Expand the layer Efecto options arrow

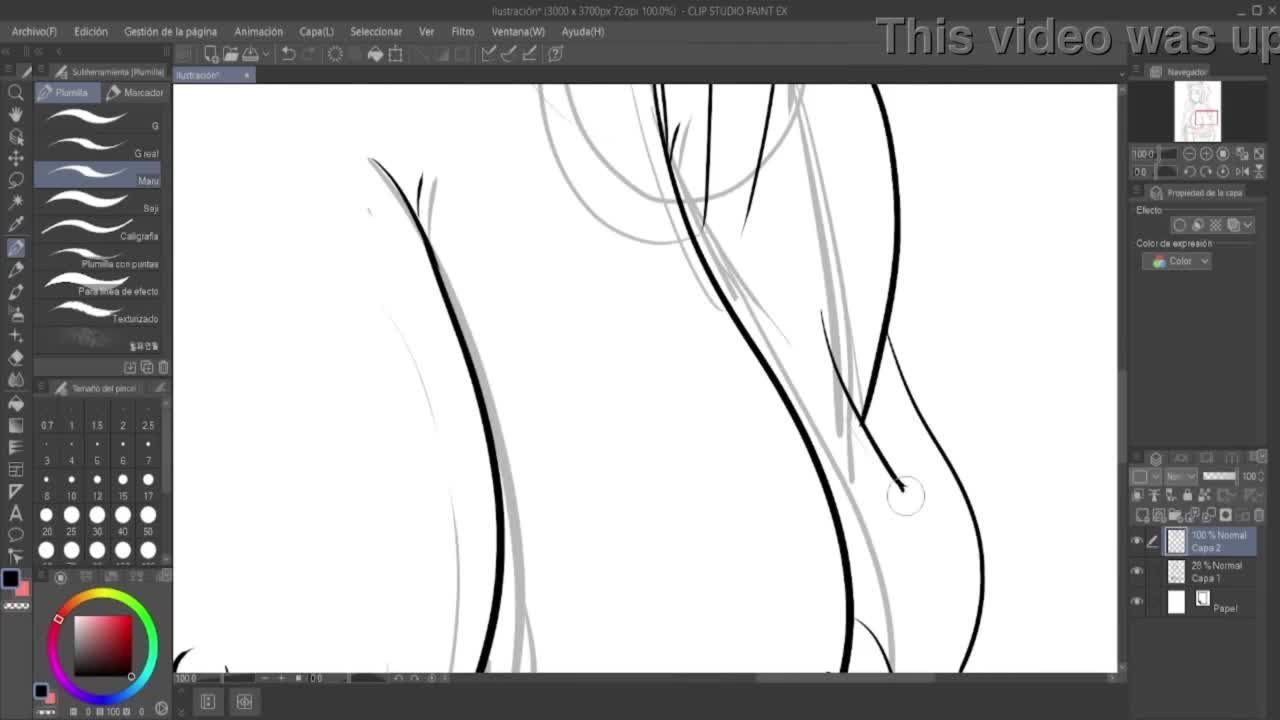pyautogui.click(x=1248, y=225)
